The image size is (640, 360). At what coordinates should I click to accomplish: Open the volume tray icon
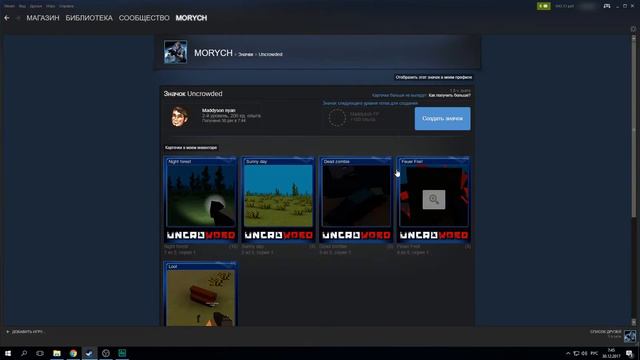point(584,353)
